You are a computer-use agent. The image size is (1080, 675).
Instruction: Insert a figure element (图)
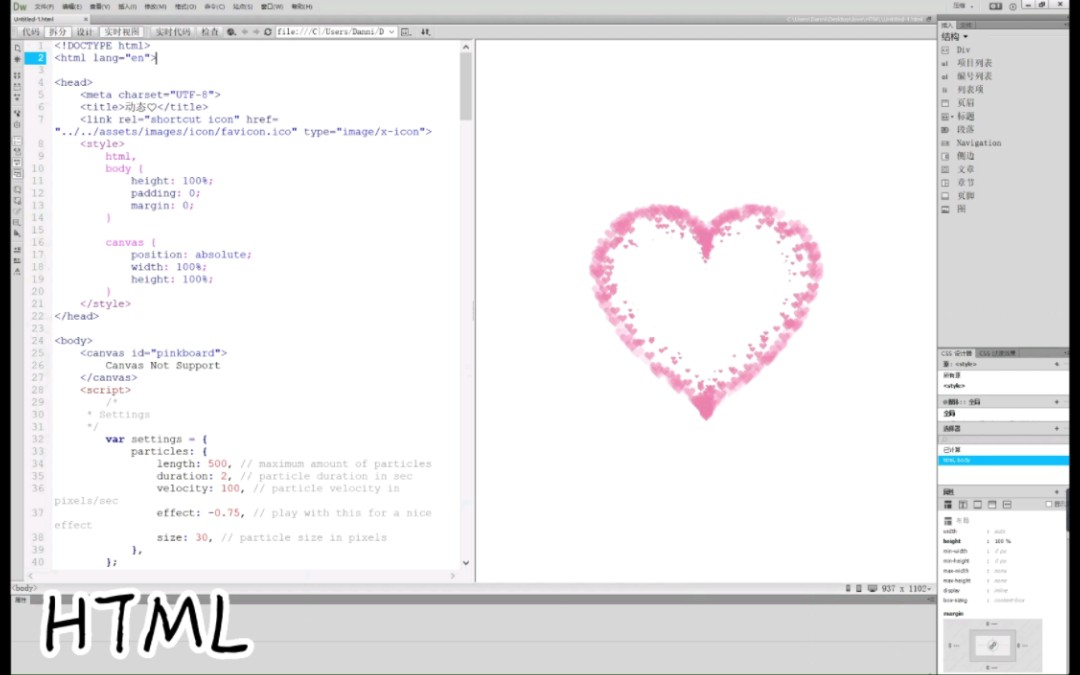[x=961, y=209]
